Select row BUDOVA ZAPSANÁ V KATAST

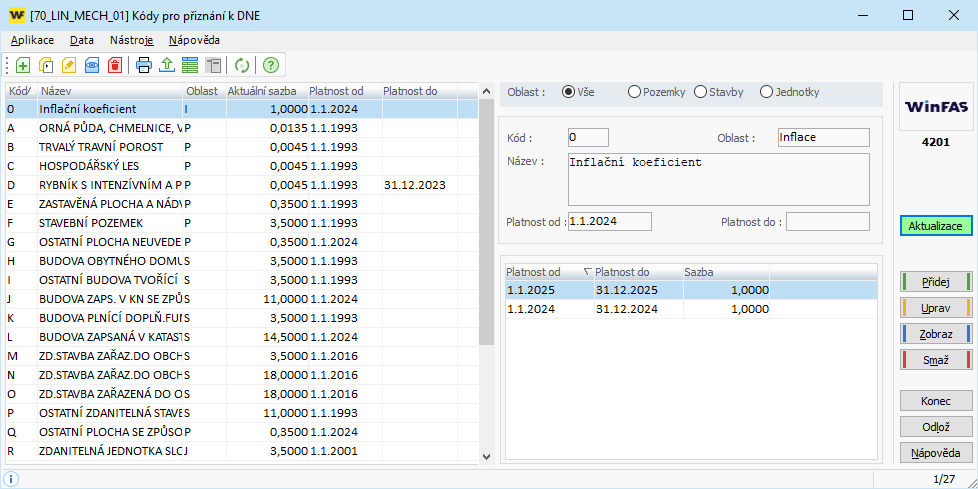(241, 337)
